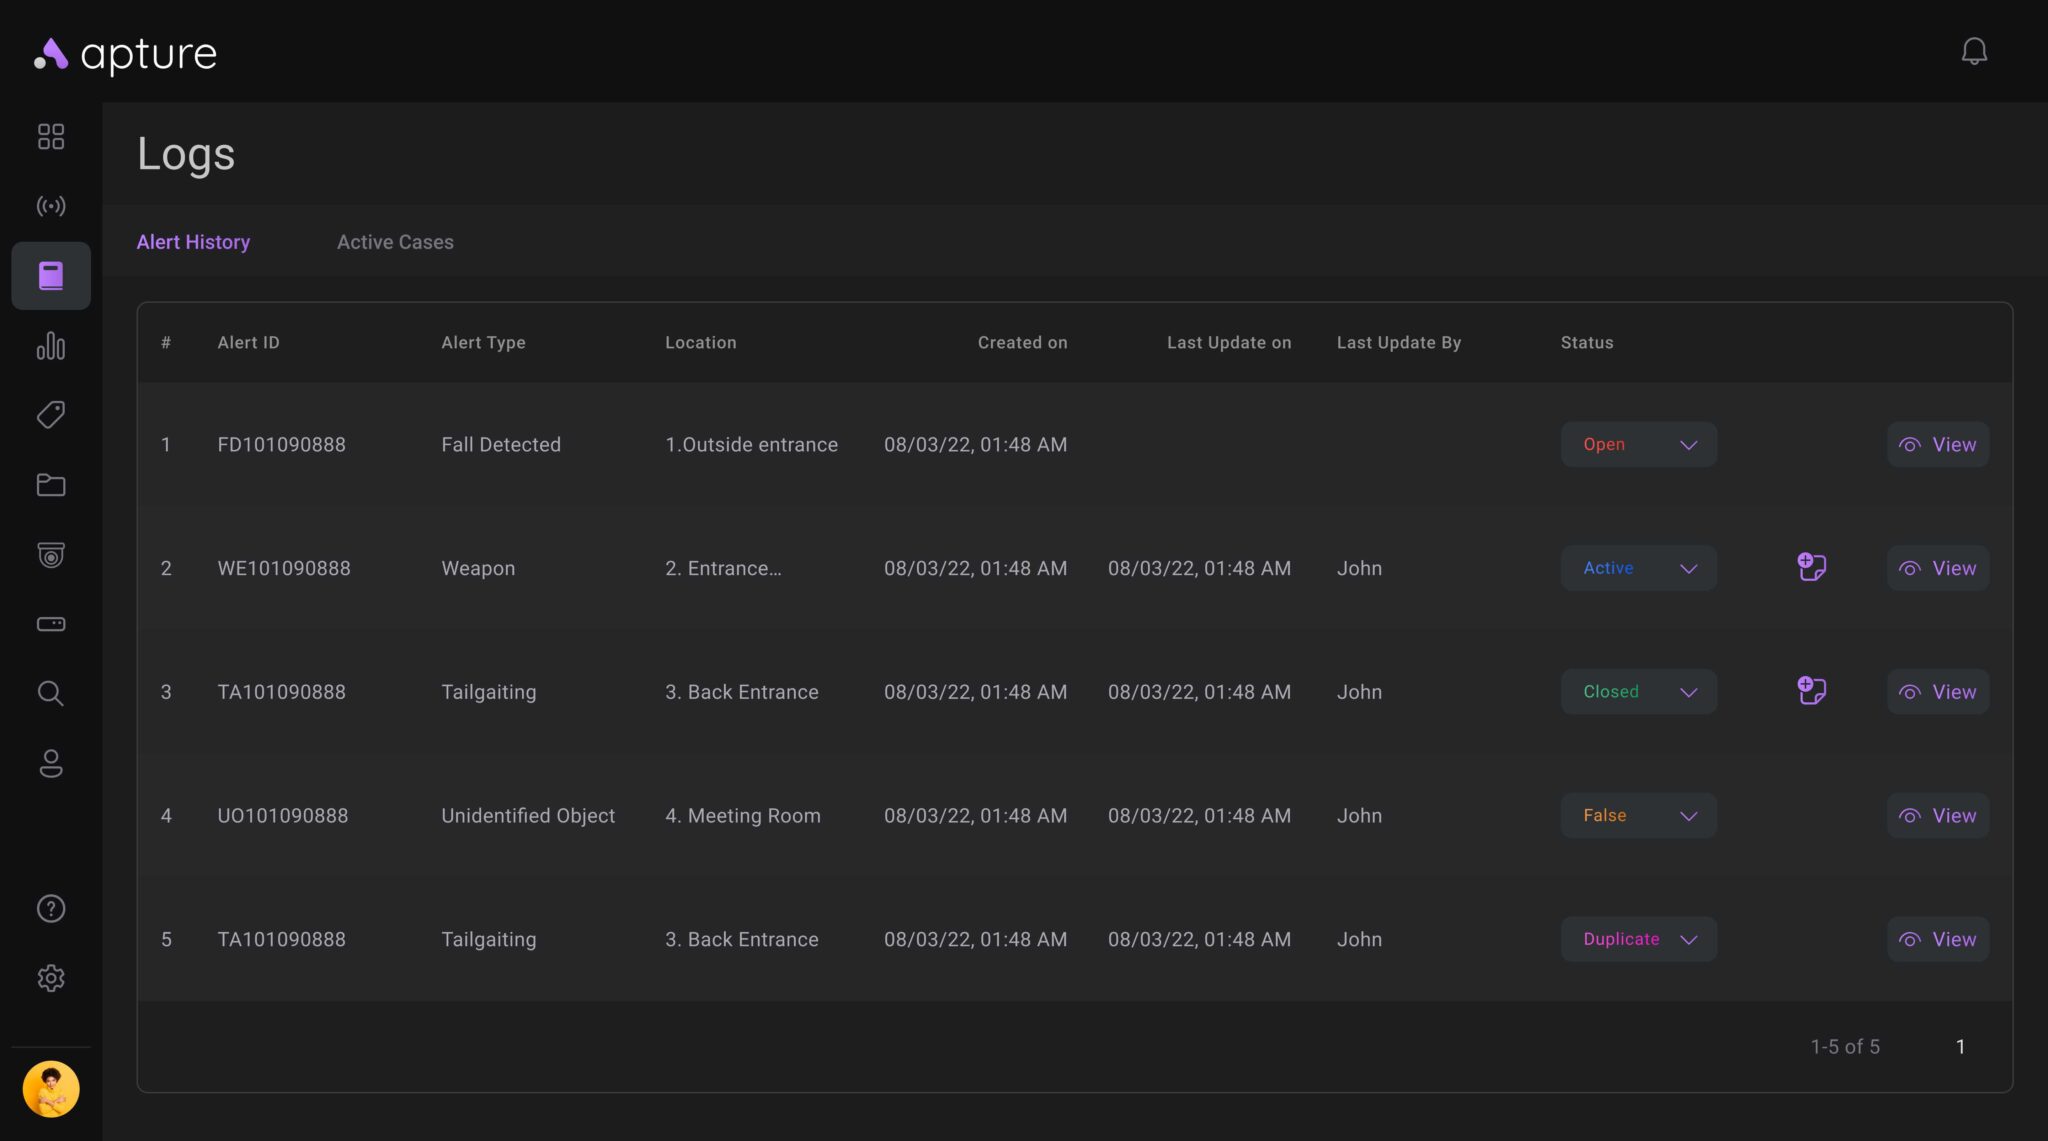Click the notification bell icon
This screenshot has height=1141, width=2048.
tap(1973, 51)
